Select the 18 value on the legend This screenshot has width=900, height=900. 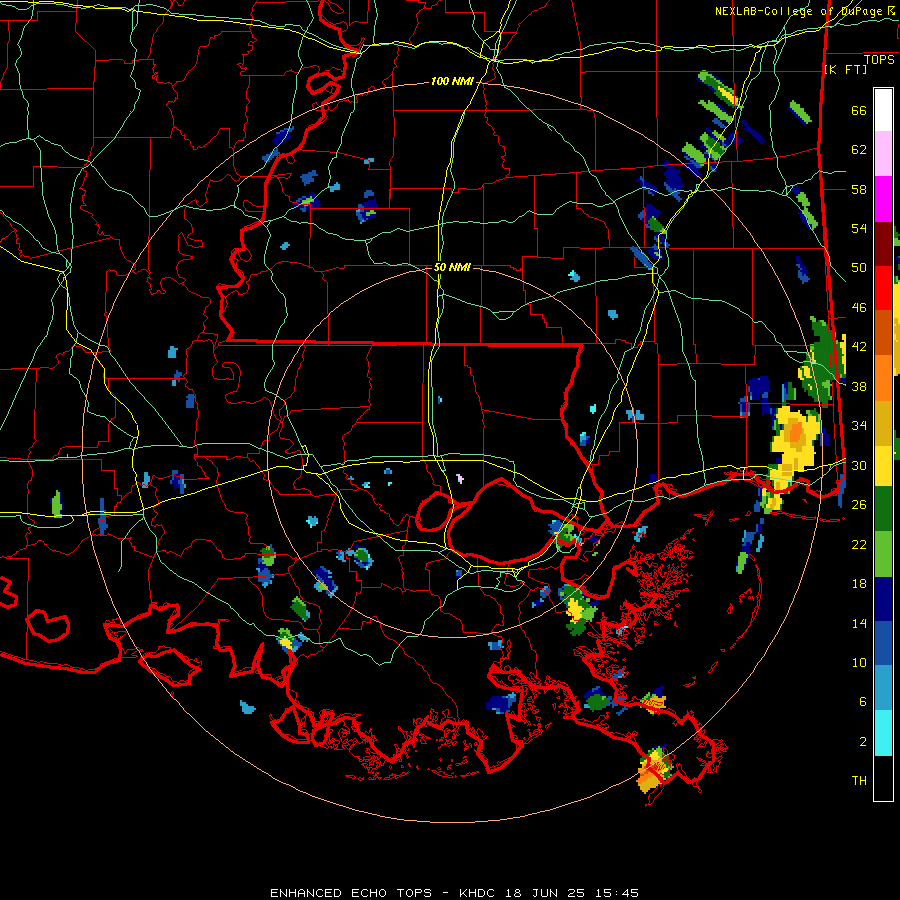pyautogui.click(x=859, y=584)
